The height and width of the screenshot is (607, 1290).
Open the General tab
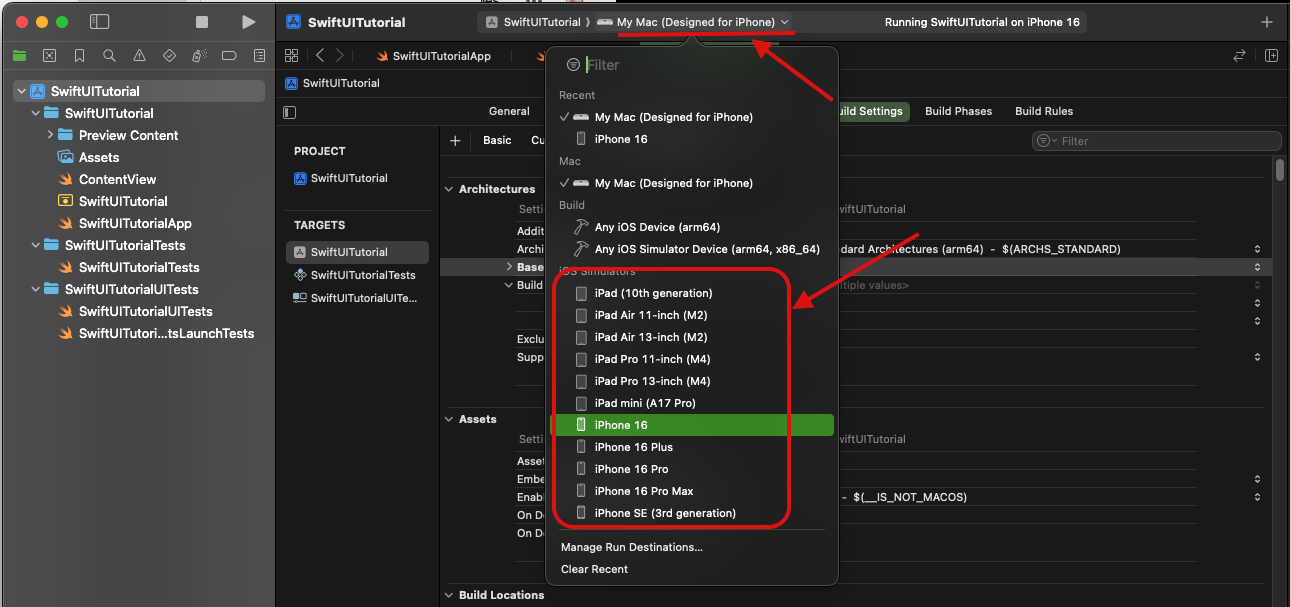509,111
